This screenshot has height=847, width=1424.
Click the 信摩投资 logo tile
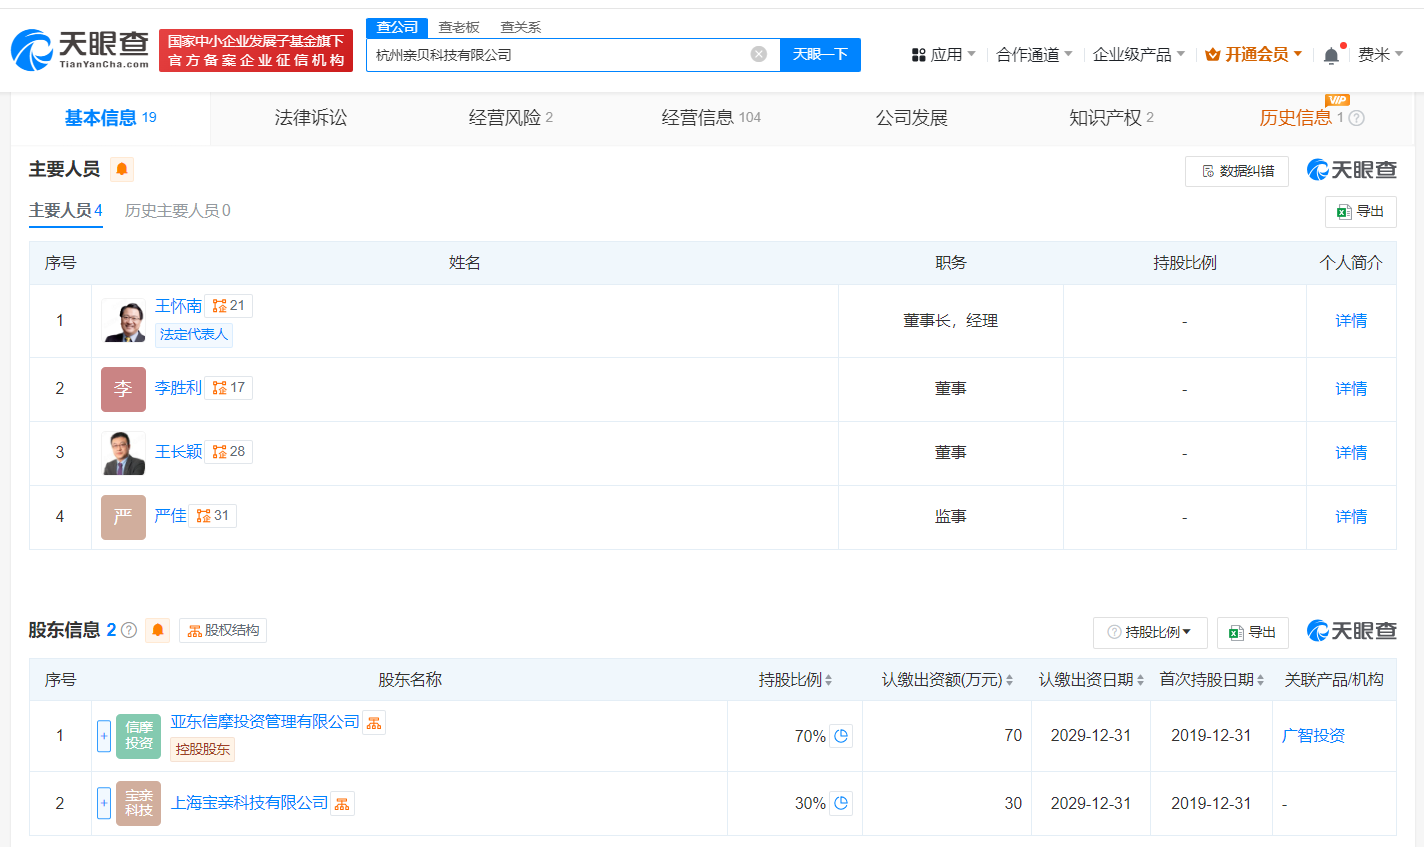[x=138, y=736]
